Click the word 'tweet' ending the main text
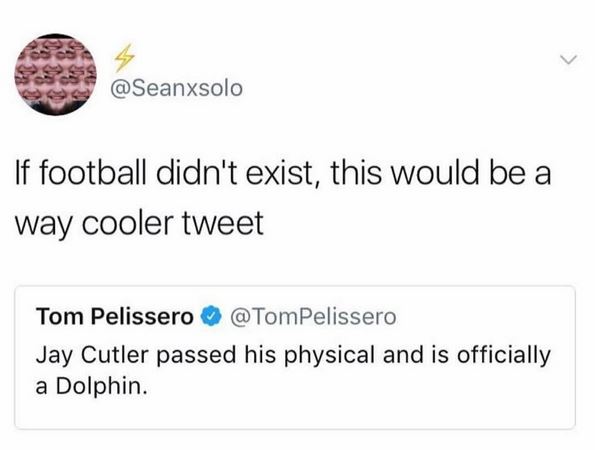The image size is (601, 450). click(229, 220)
